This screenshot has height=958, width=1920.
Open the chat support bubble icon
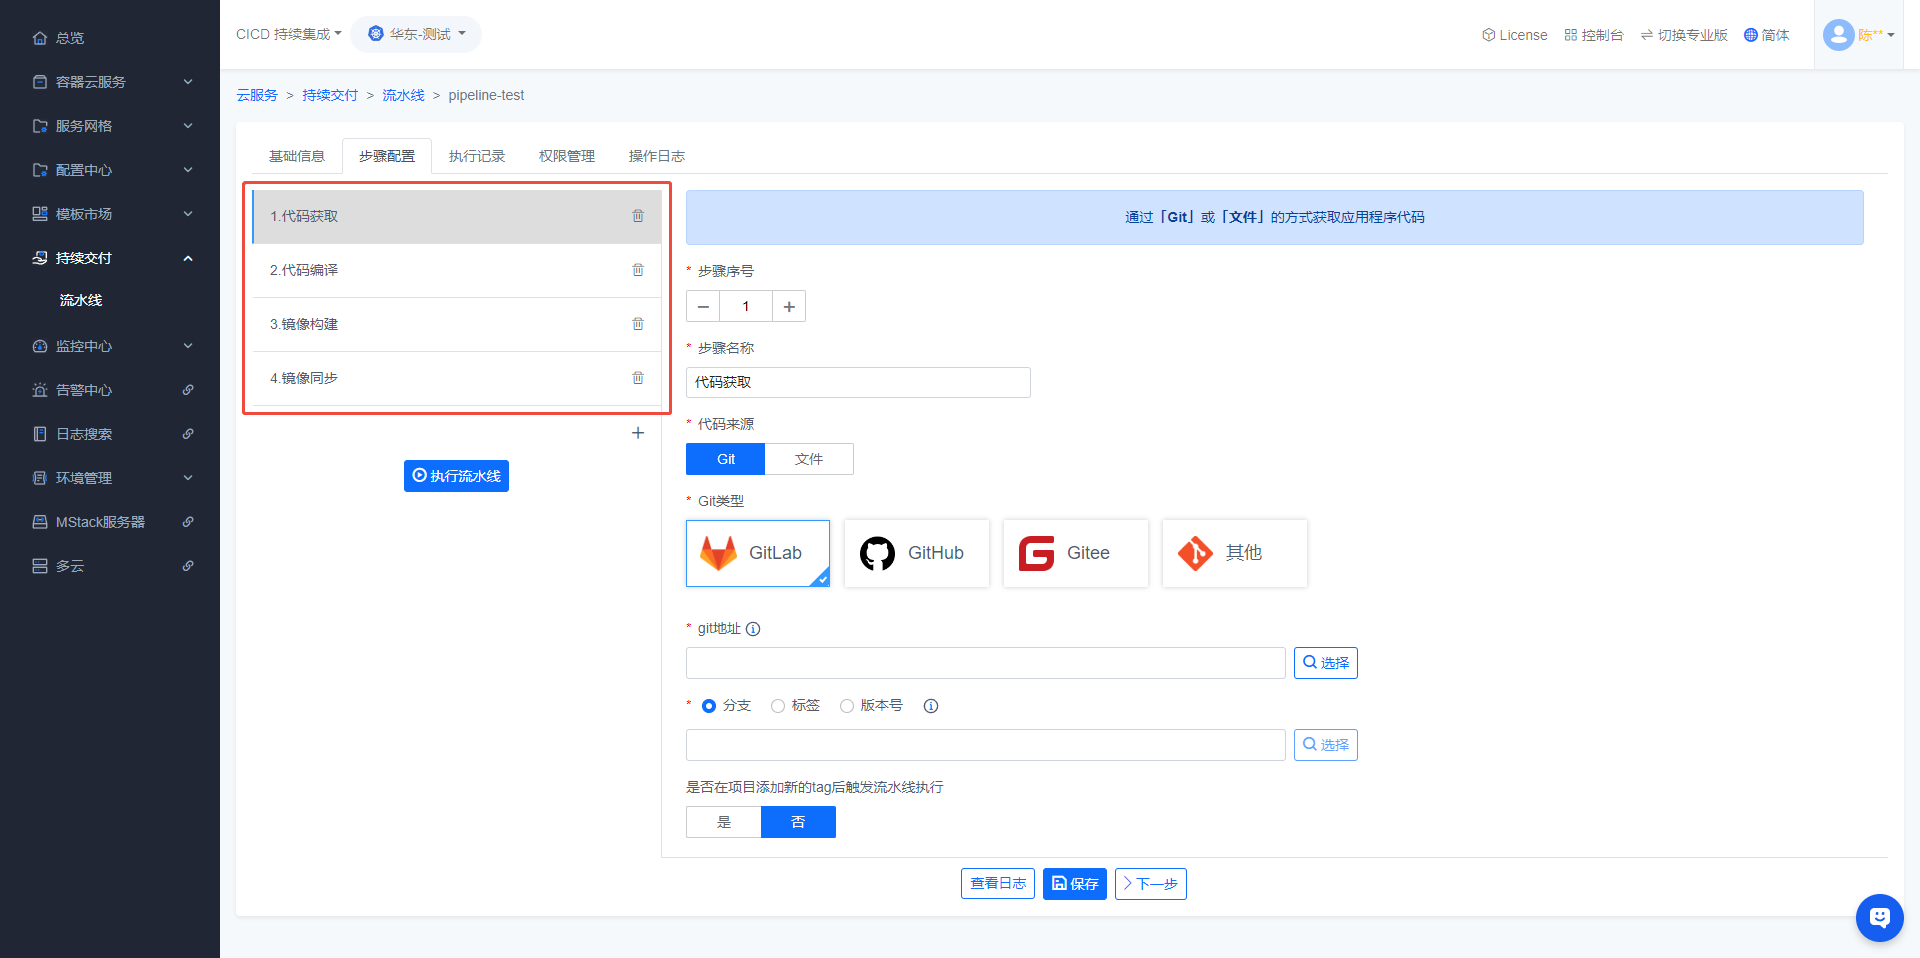coord(1879,917)
